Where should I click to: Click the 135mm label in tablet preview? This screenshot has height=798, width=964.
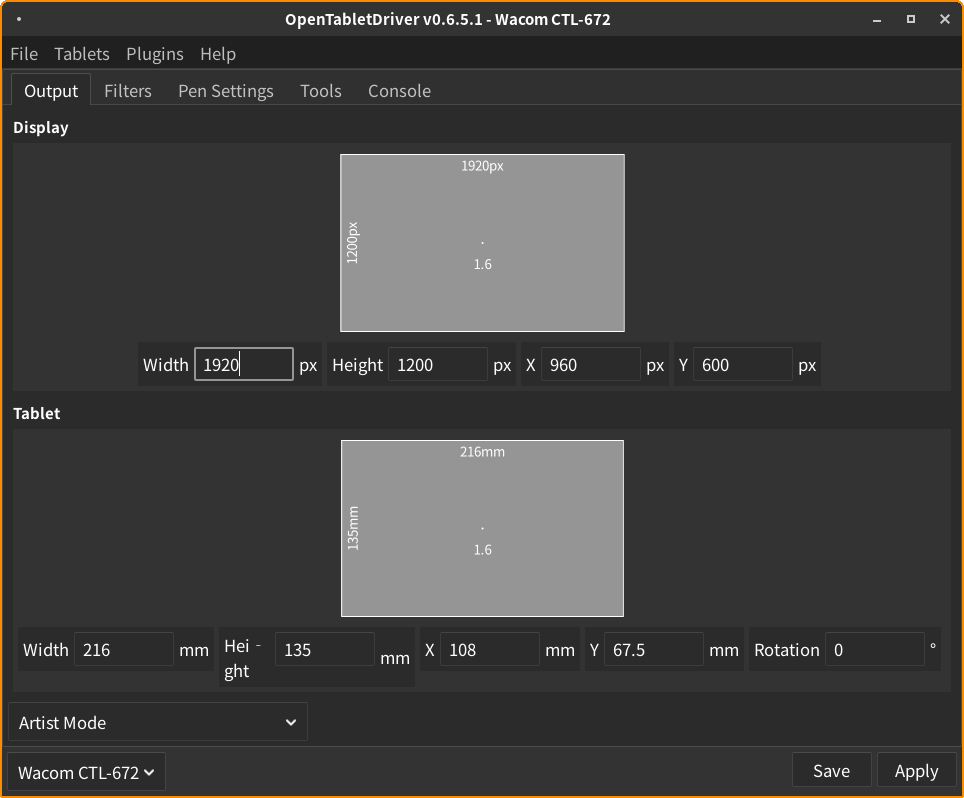[x=353, y=528]
